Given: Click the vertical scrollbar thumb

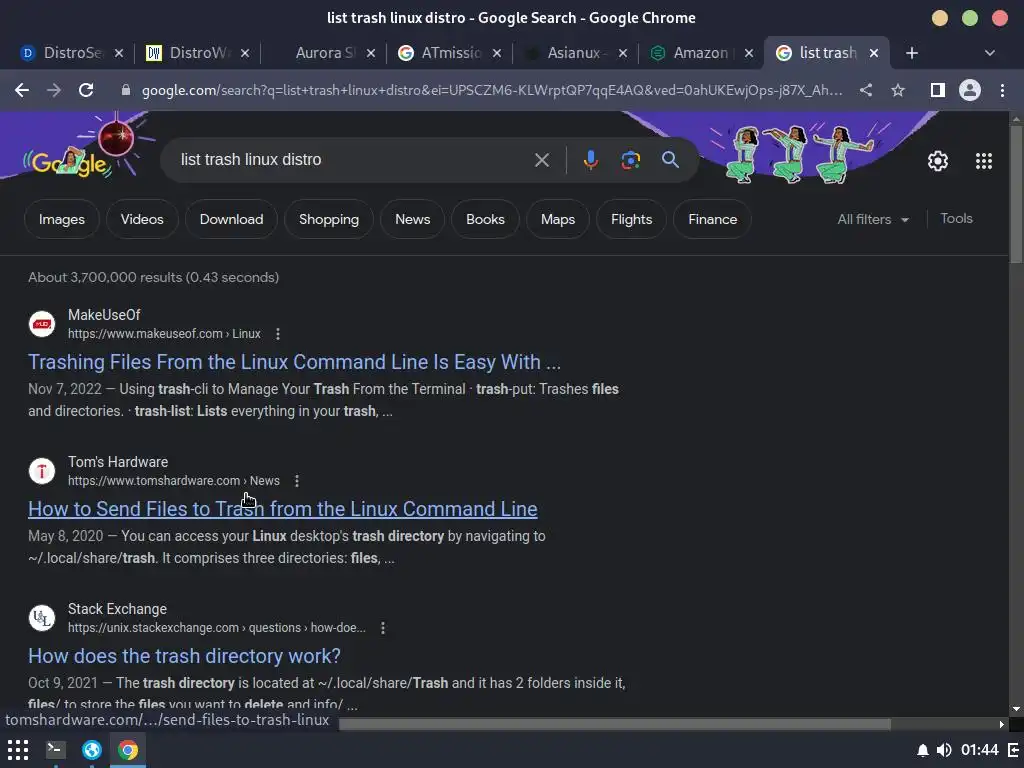Looking at the screenshot, I should (x=1016, y=193).
